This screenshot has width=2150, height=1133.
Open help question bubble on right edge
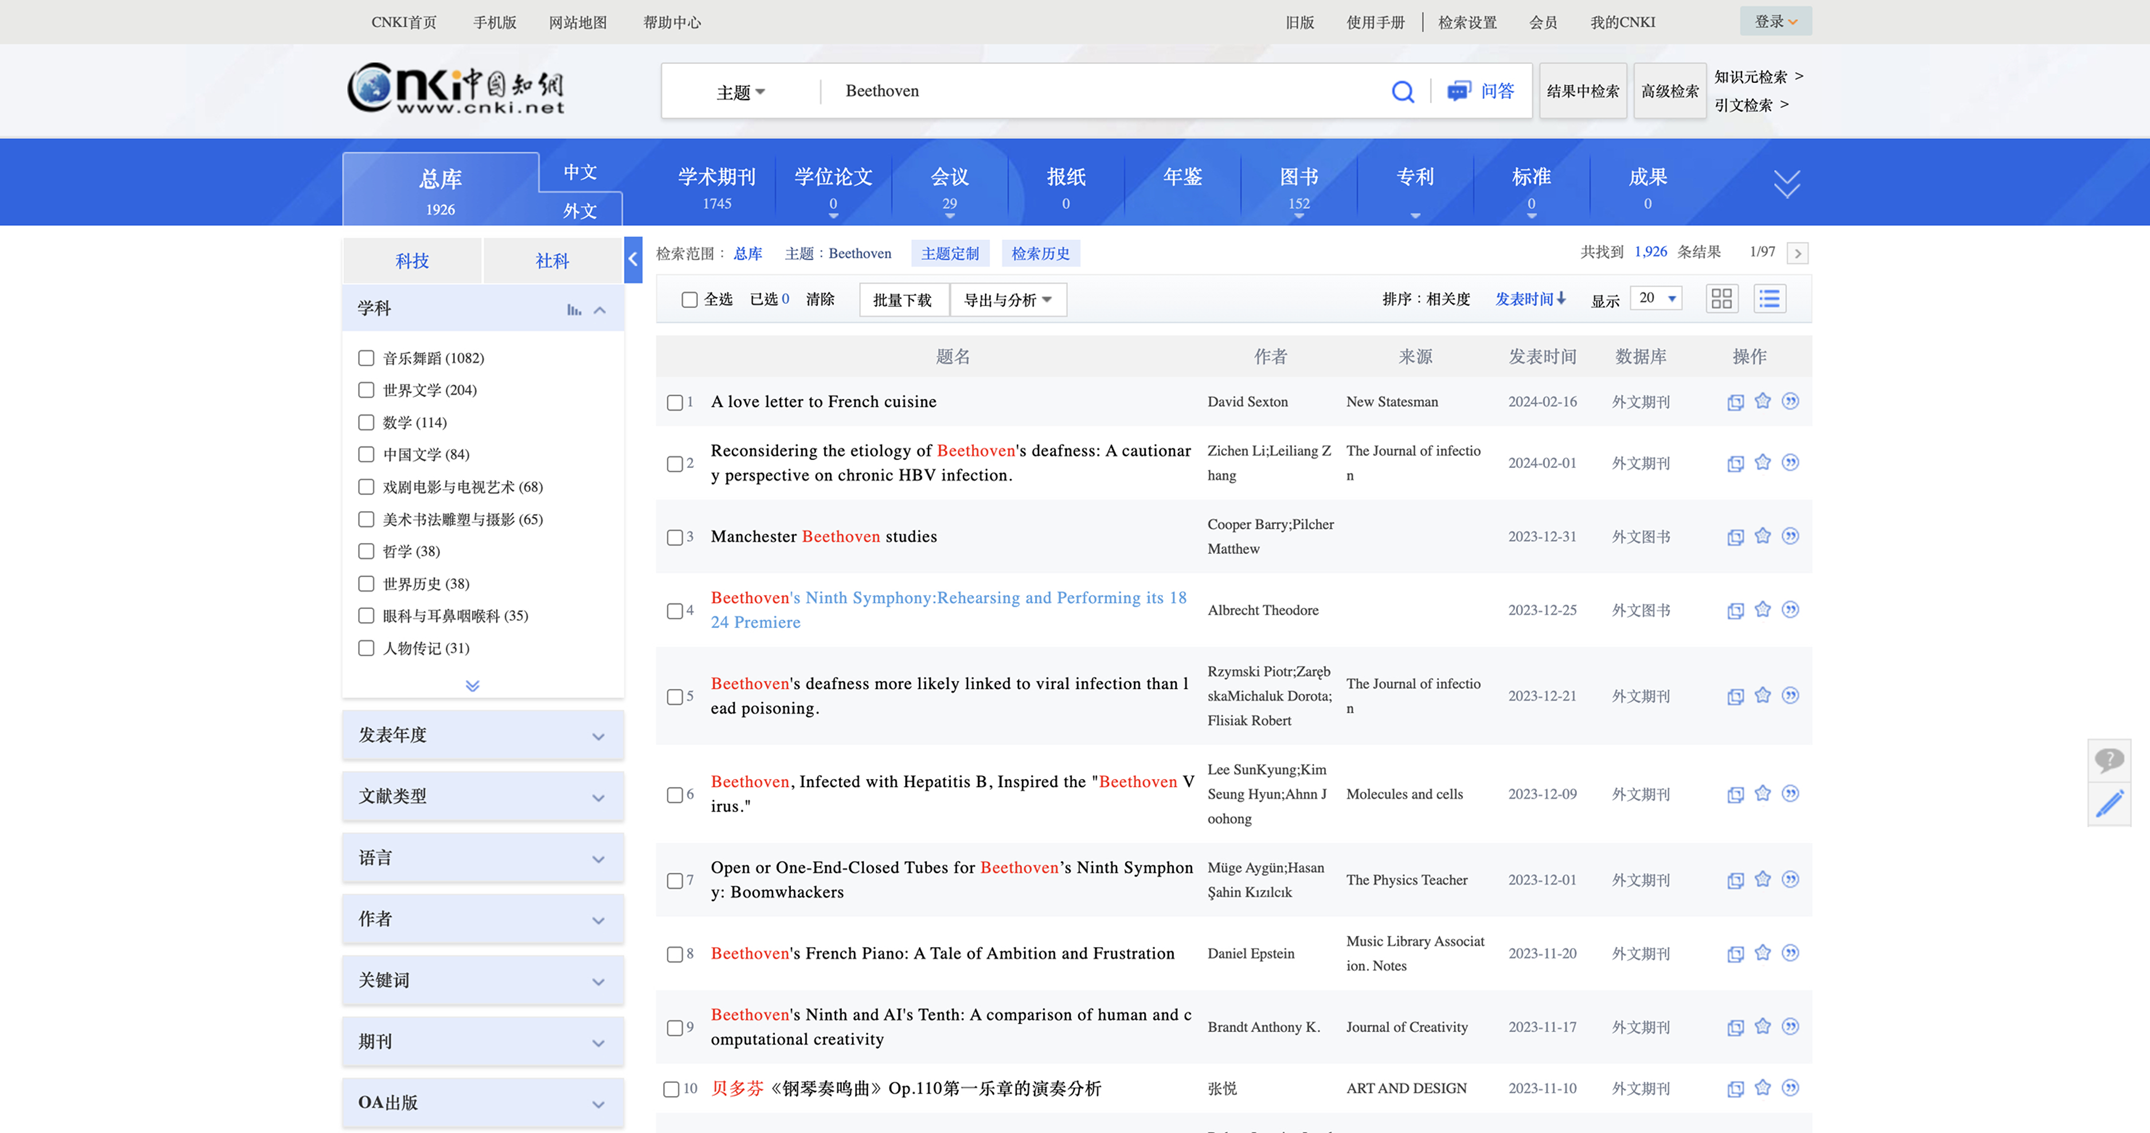pos(2109,760)
